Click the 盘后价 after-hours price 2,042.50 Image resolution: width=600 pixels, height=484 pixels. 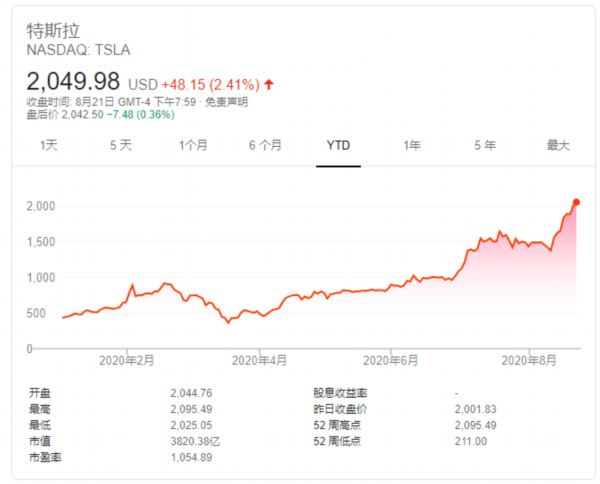pyautogui.click(x=85, y=114)
